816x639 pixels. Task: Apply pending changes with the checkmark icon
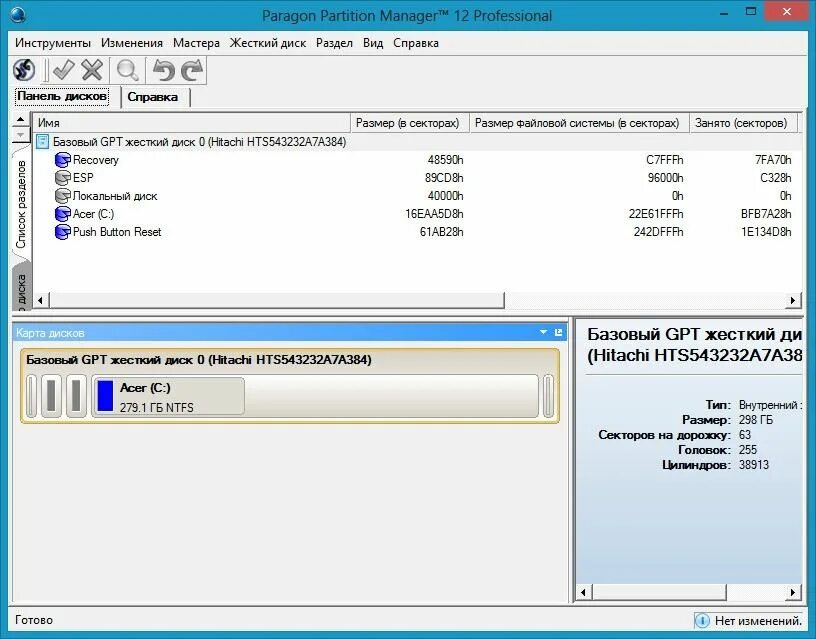pos(63,70)
